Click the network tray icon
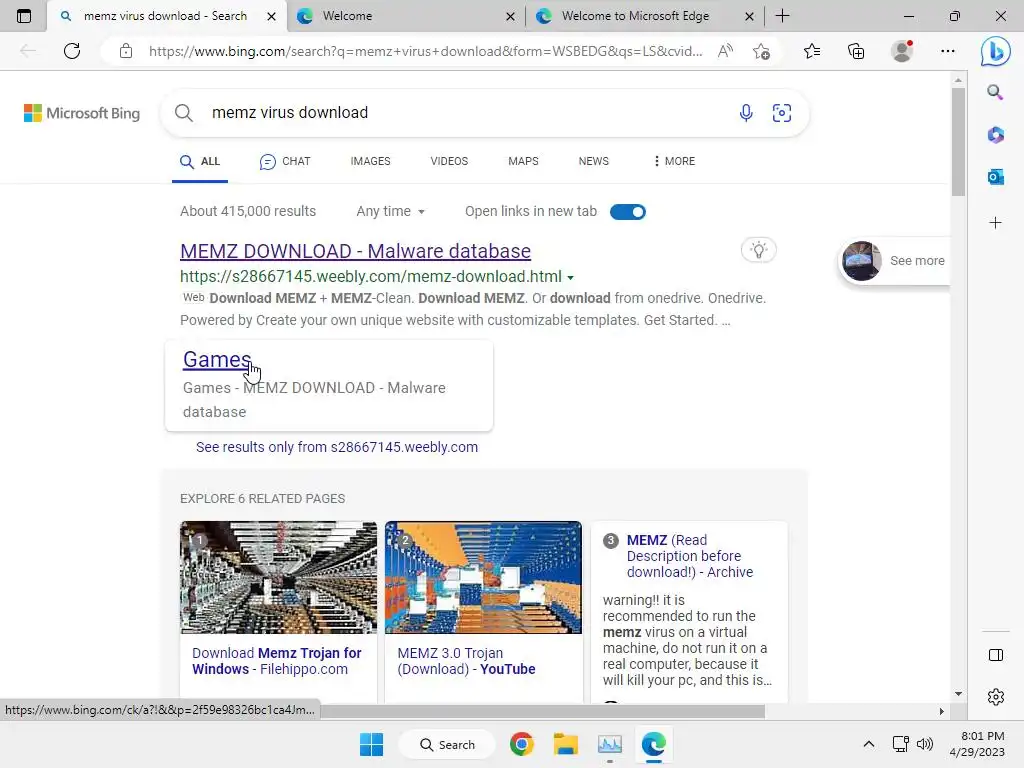 (x=900, y=744)
